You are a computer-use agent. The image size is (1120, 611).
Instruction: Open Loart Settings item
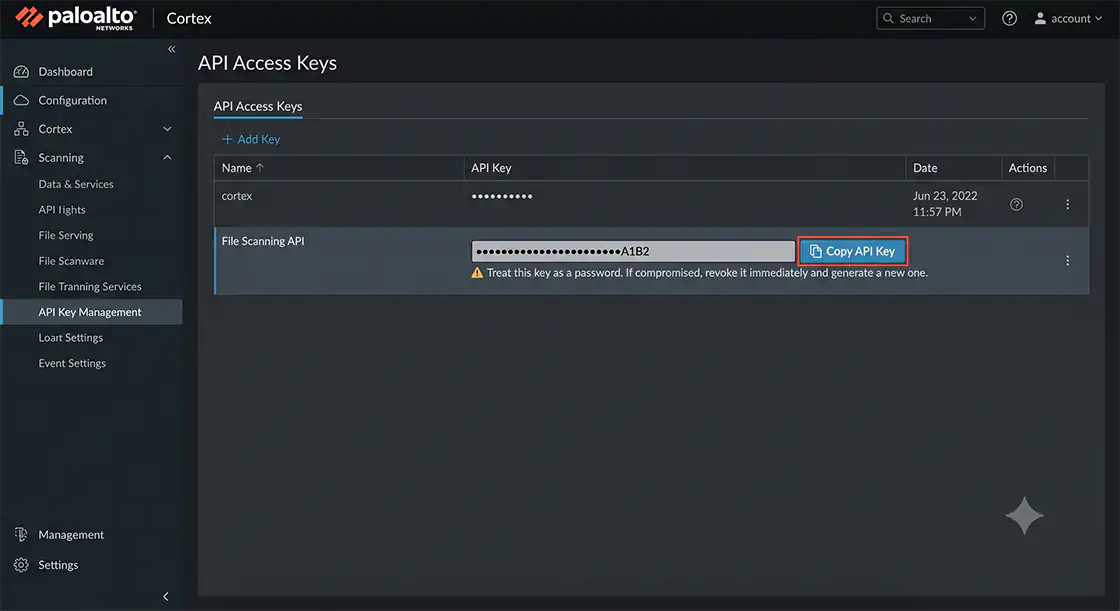pyautogui.click(x=71, y=338)
